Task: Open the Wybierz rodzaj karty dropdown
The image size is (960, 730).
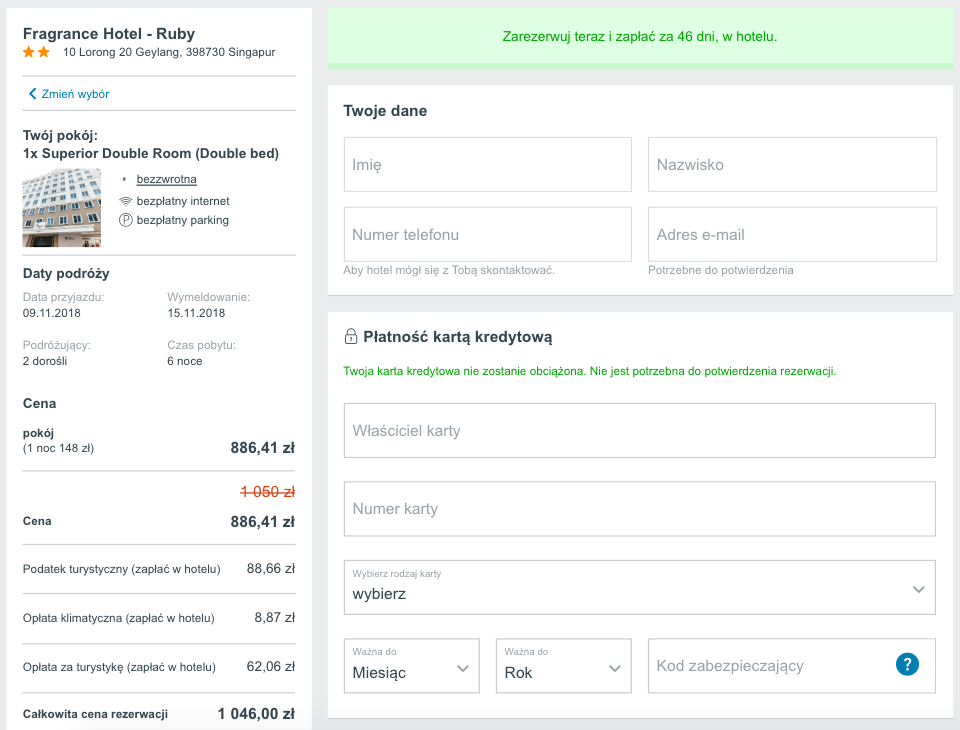Action: point(640,587)
